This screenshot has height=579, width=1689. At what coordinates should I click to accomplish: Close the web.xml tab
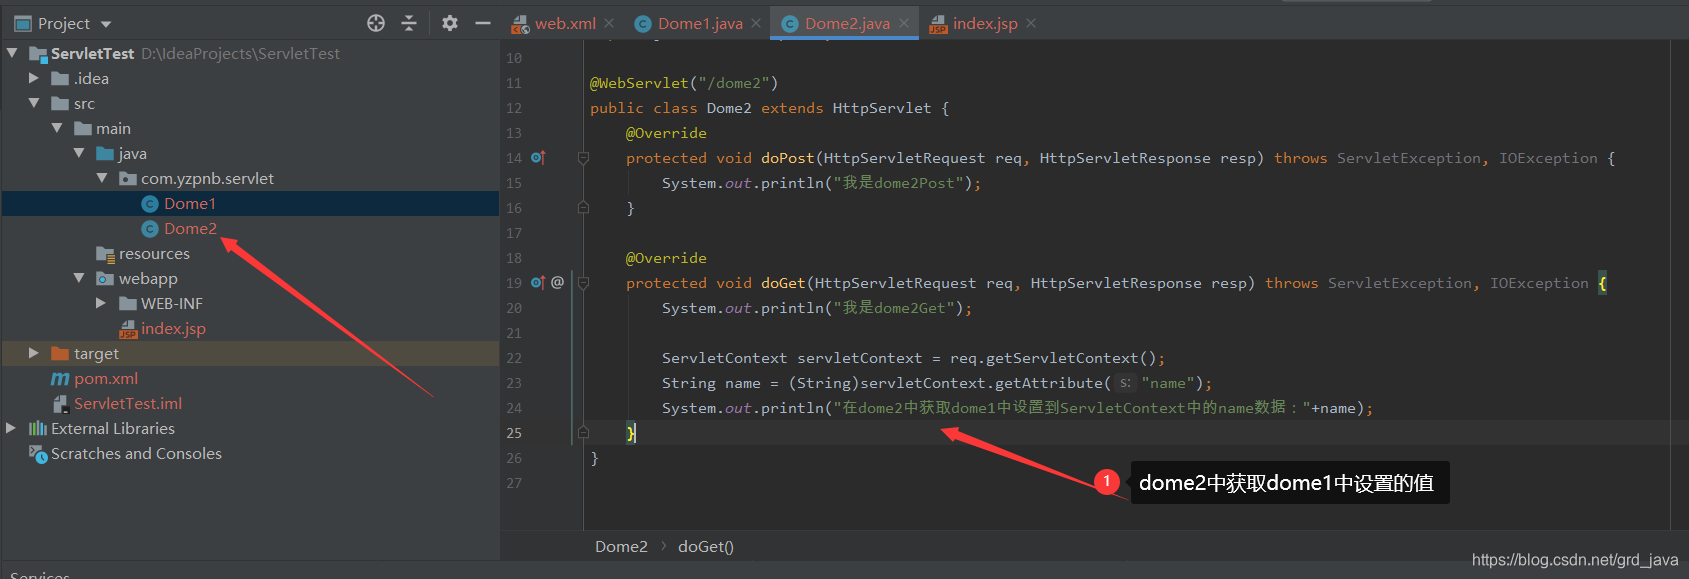(x=609, y=23)
